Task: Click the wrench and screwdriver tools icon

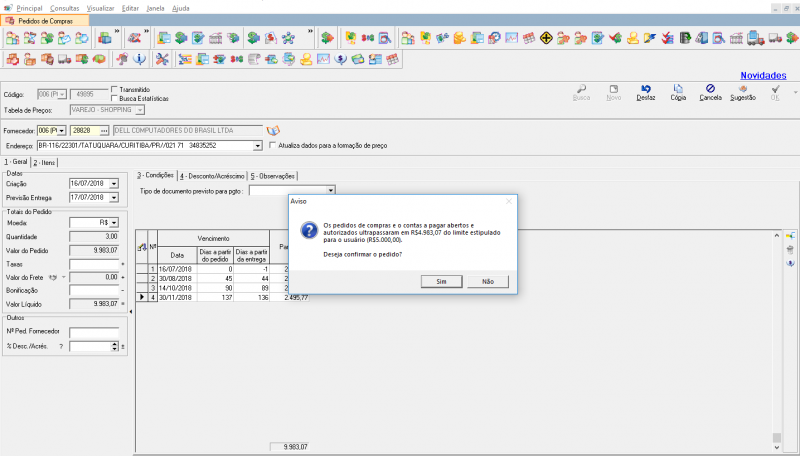Action: pos(162,59)
